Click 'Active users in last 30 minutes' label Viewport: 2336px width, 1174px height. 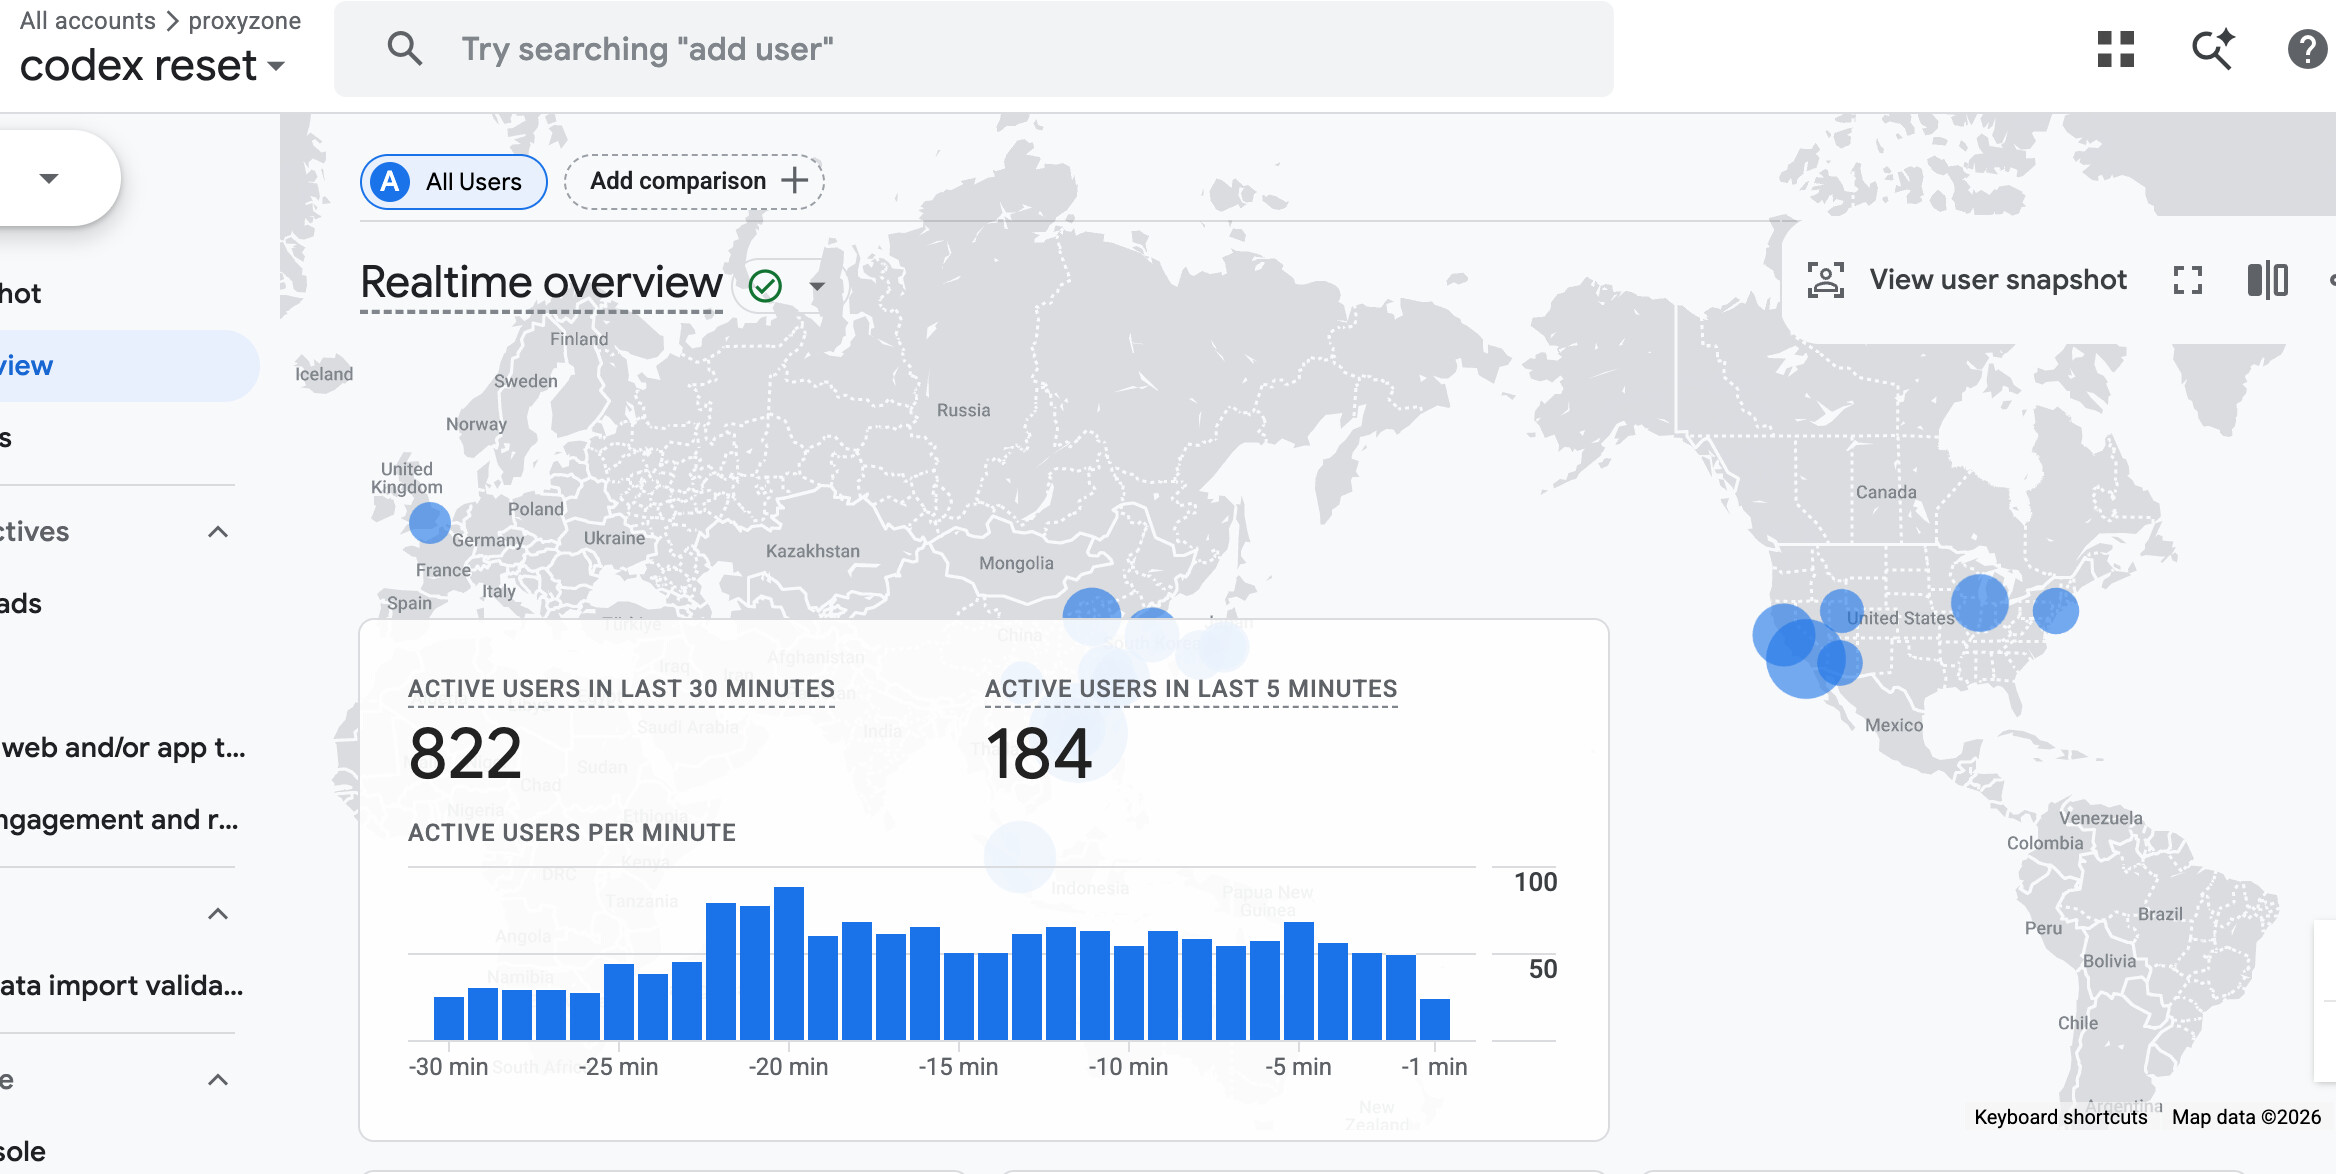click(621, 689)
